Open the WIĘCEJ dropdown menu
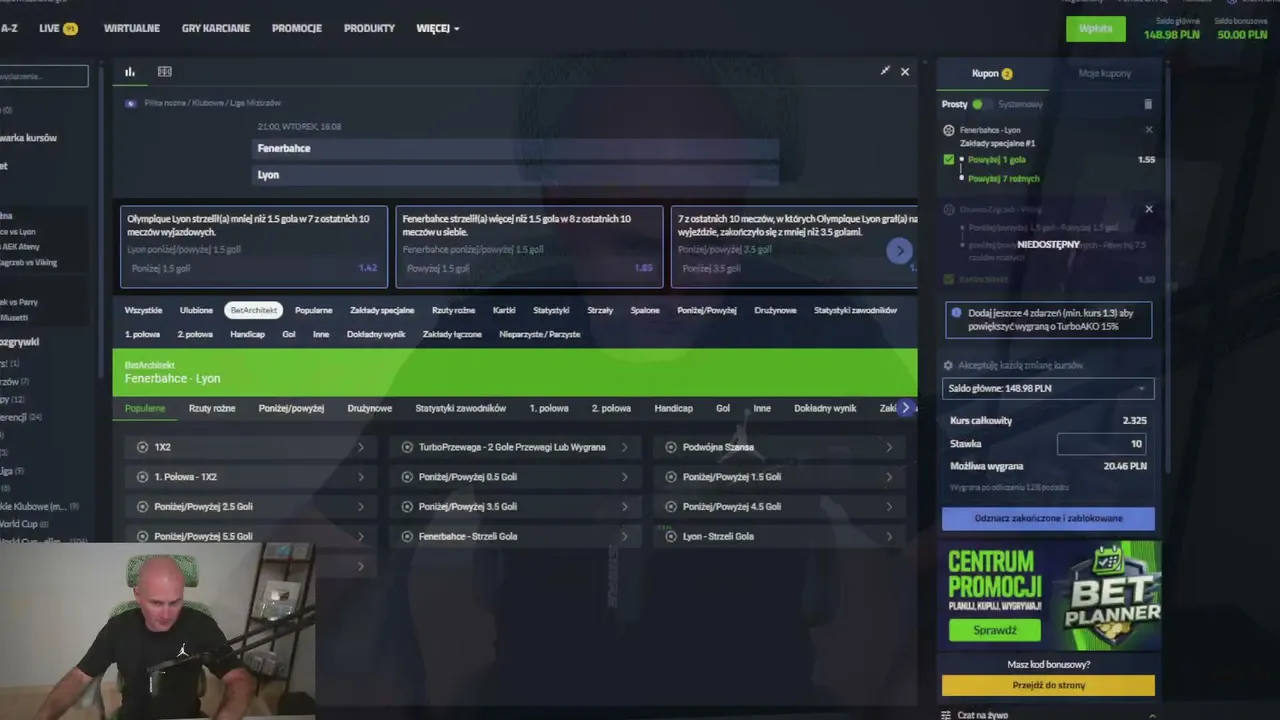This screenshot has height=720, width=1280. (438, 28)
